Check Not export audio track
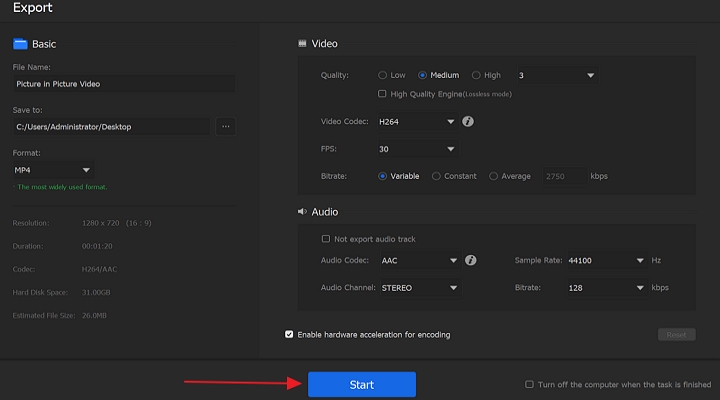Image resolution: width=720 pixels, height=400 pixels. (x=326, y=239)
